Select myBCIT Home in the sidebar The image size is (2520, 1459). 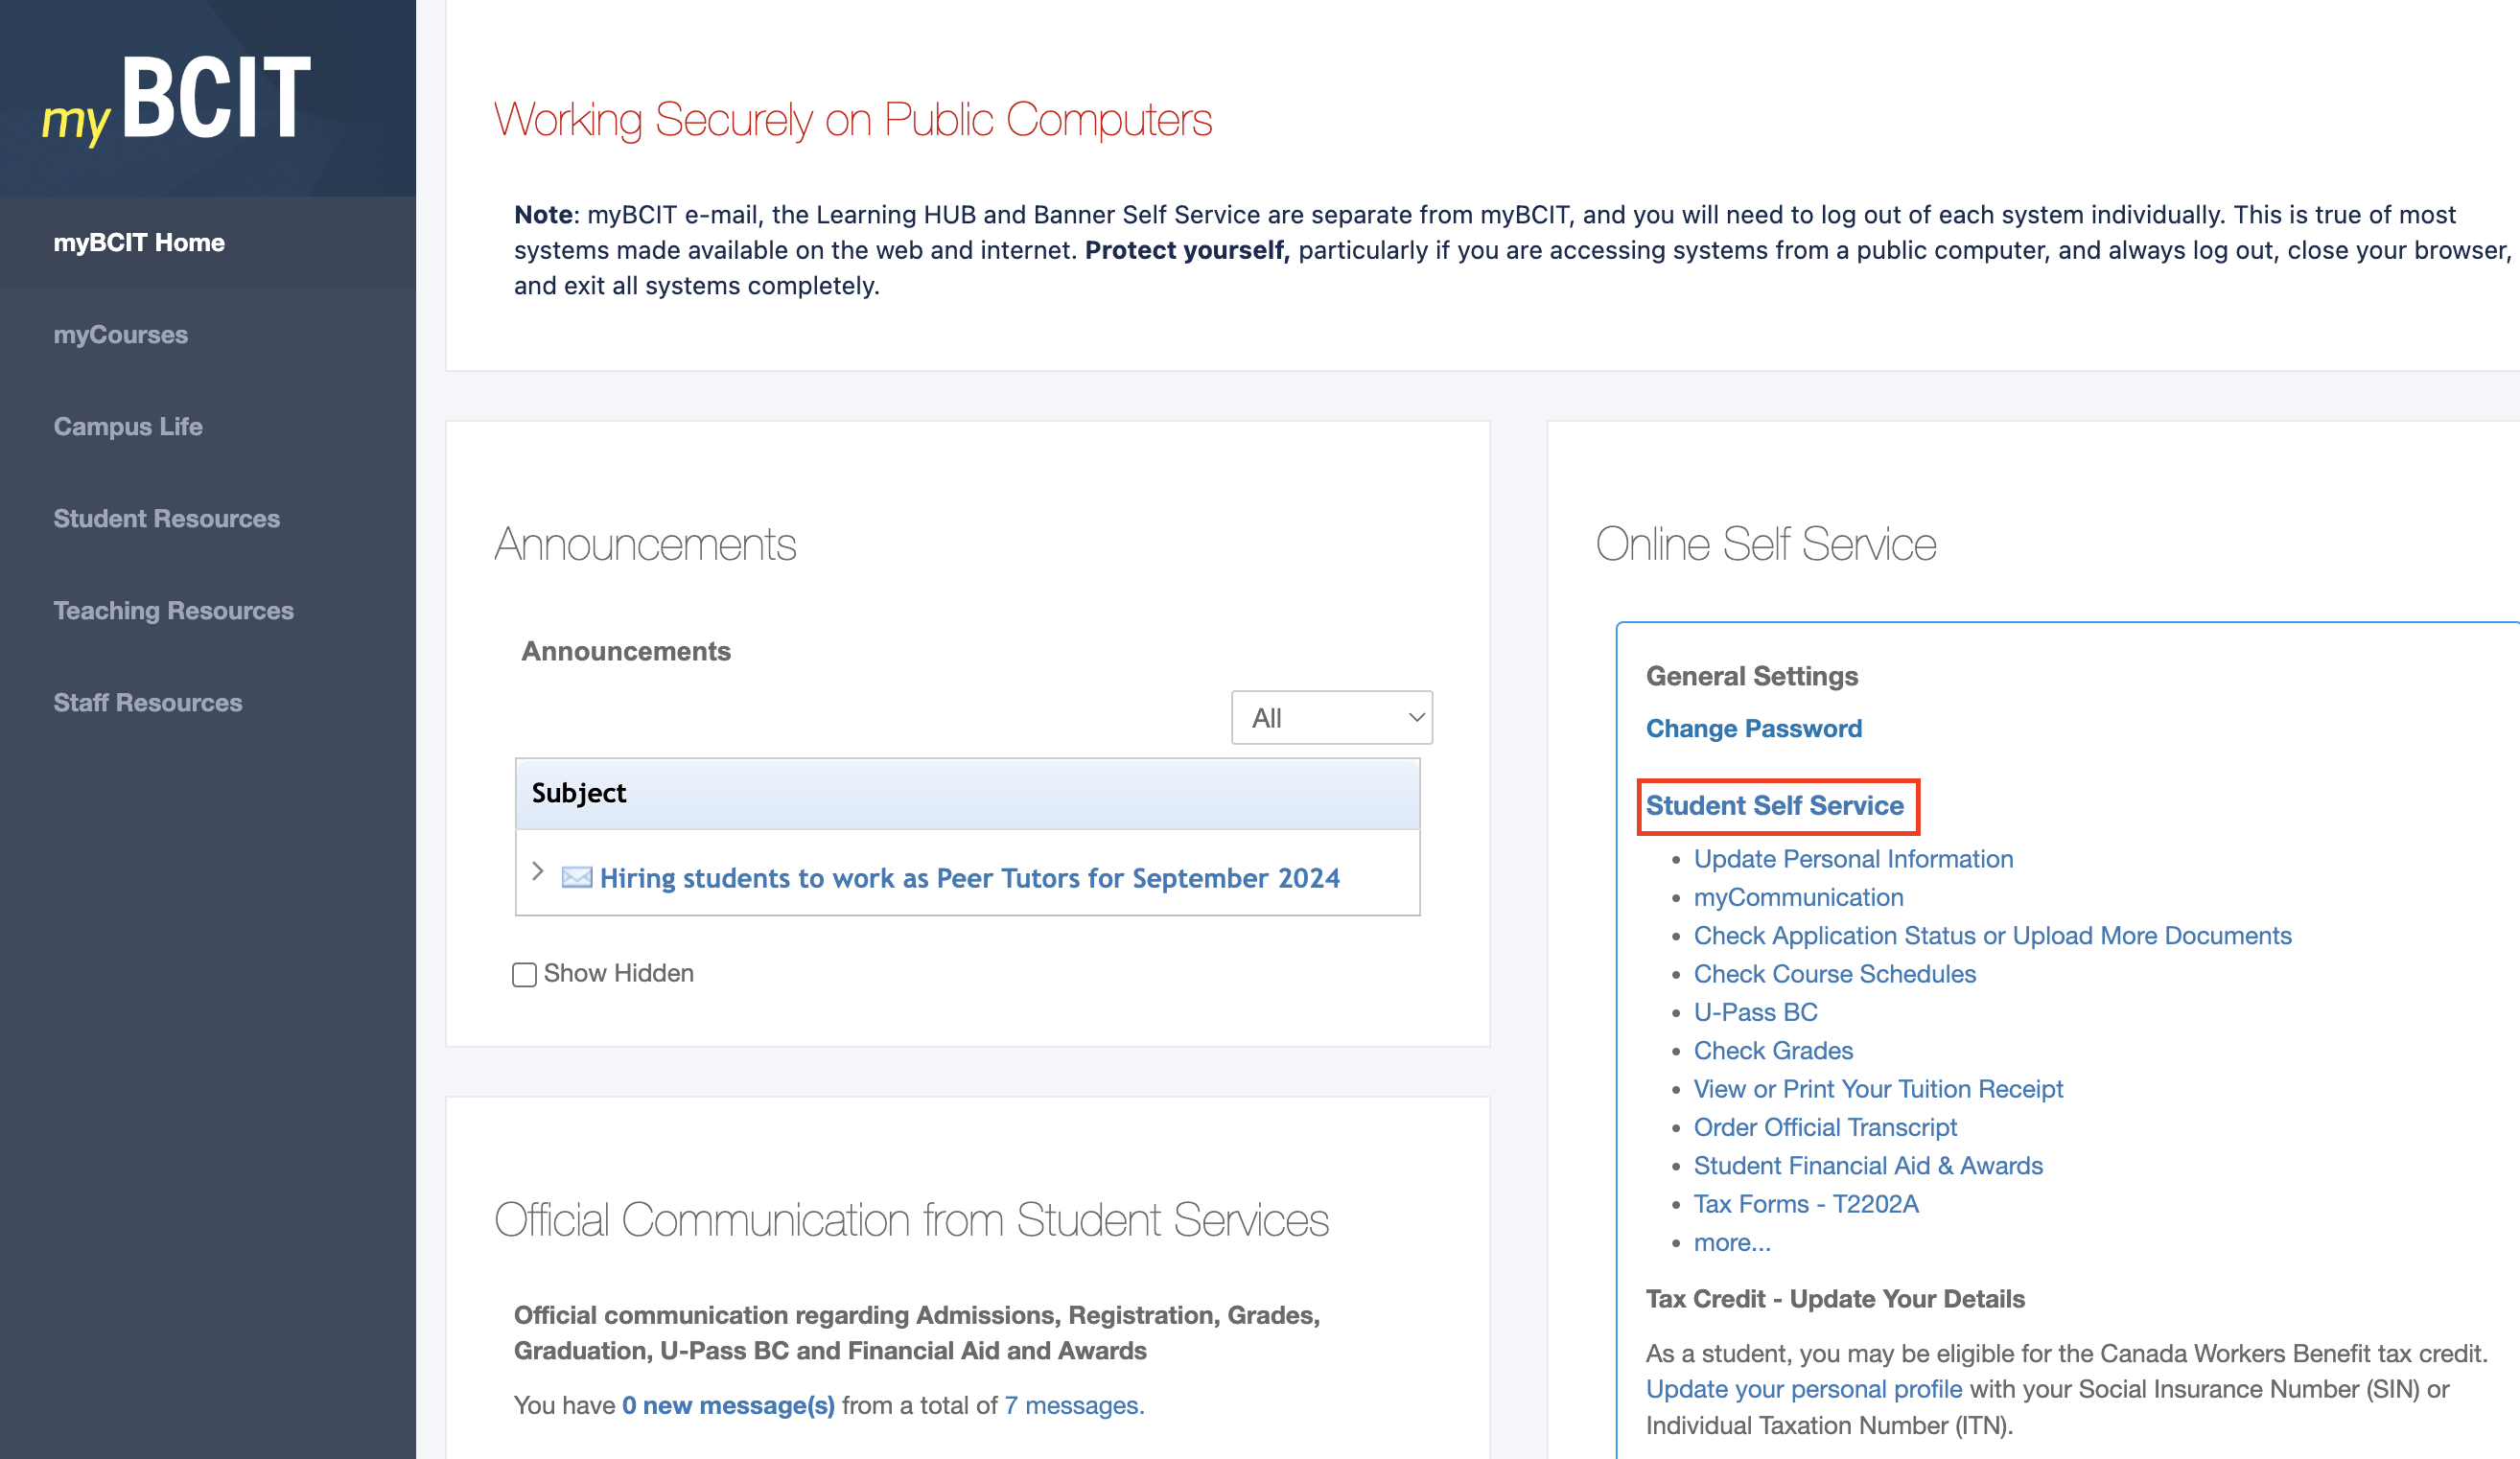[139, 242]
